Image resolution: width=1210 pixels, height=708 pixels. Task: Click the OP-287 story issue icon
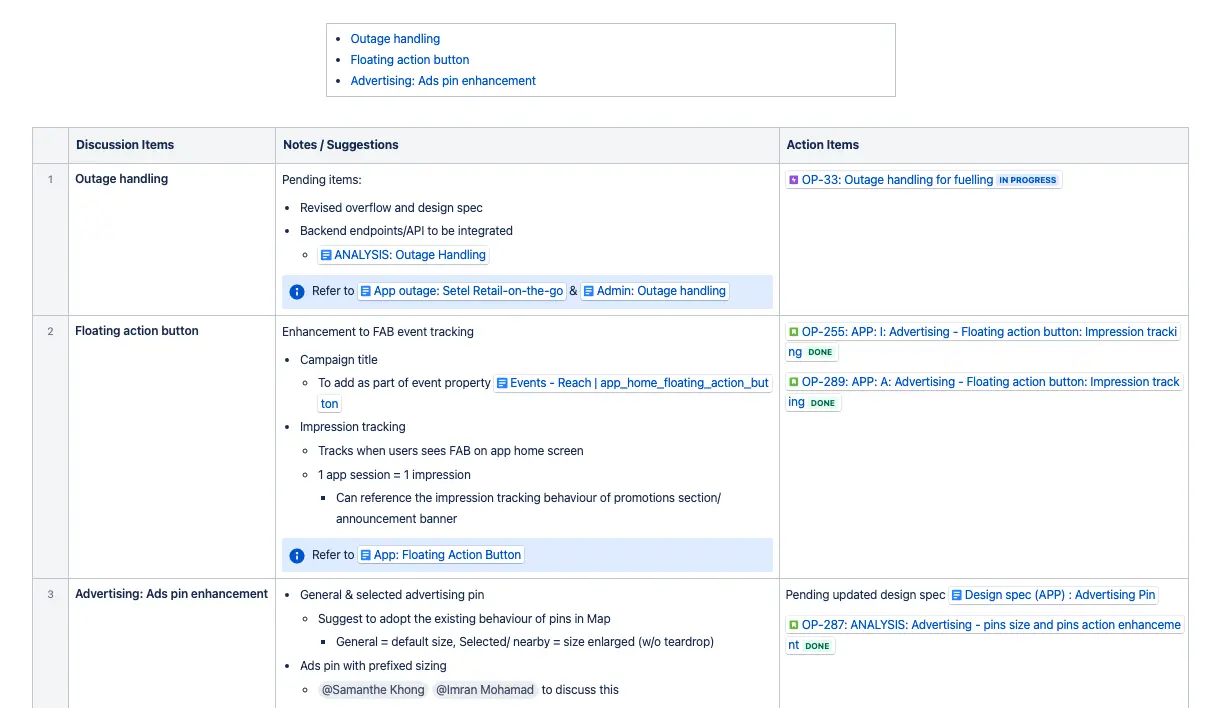click(x=794, y=625)
